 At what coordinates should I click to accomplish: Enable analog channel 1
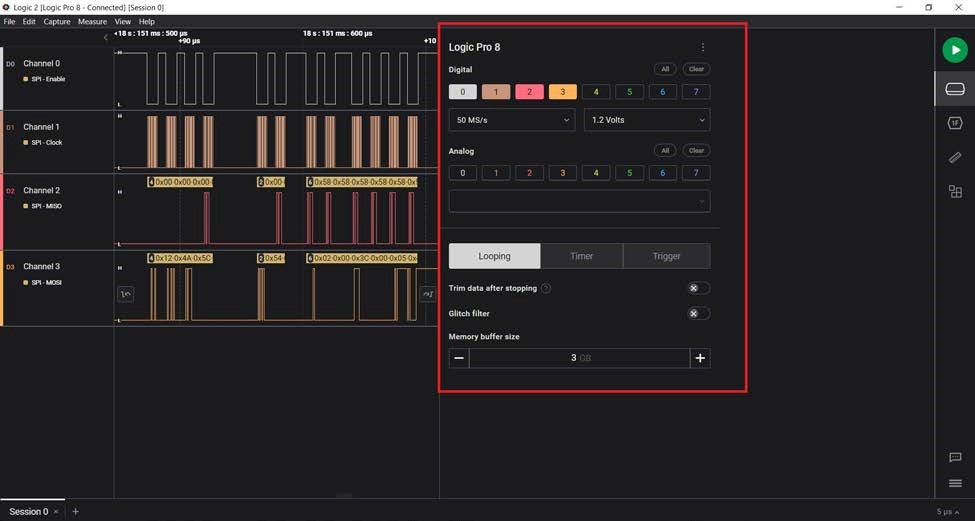[496, 173]
